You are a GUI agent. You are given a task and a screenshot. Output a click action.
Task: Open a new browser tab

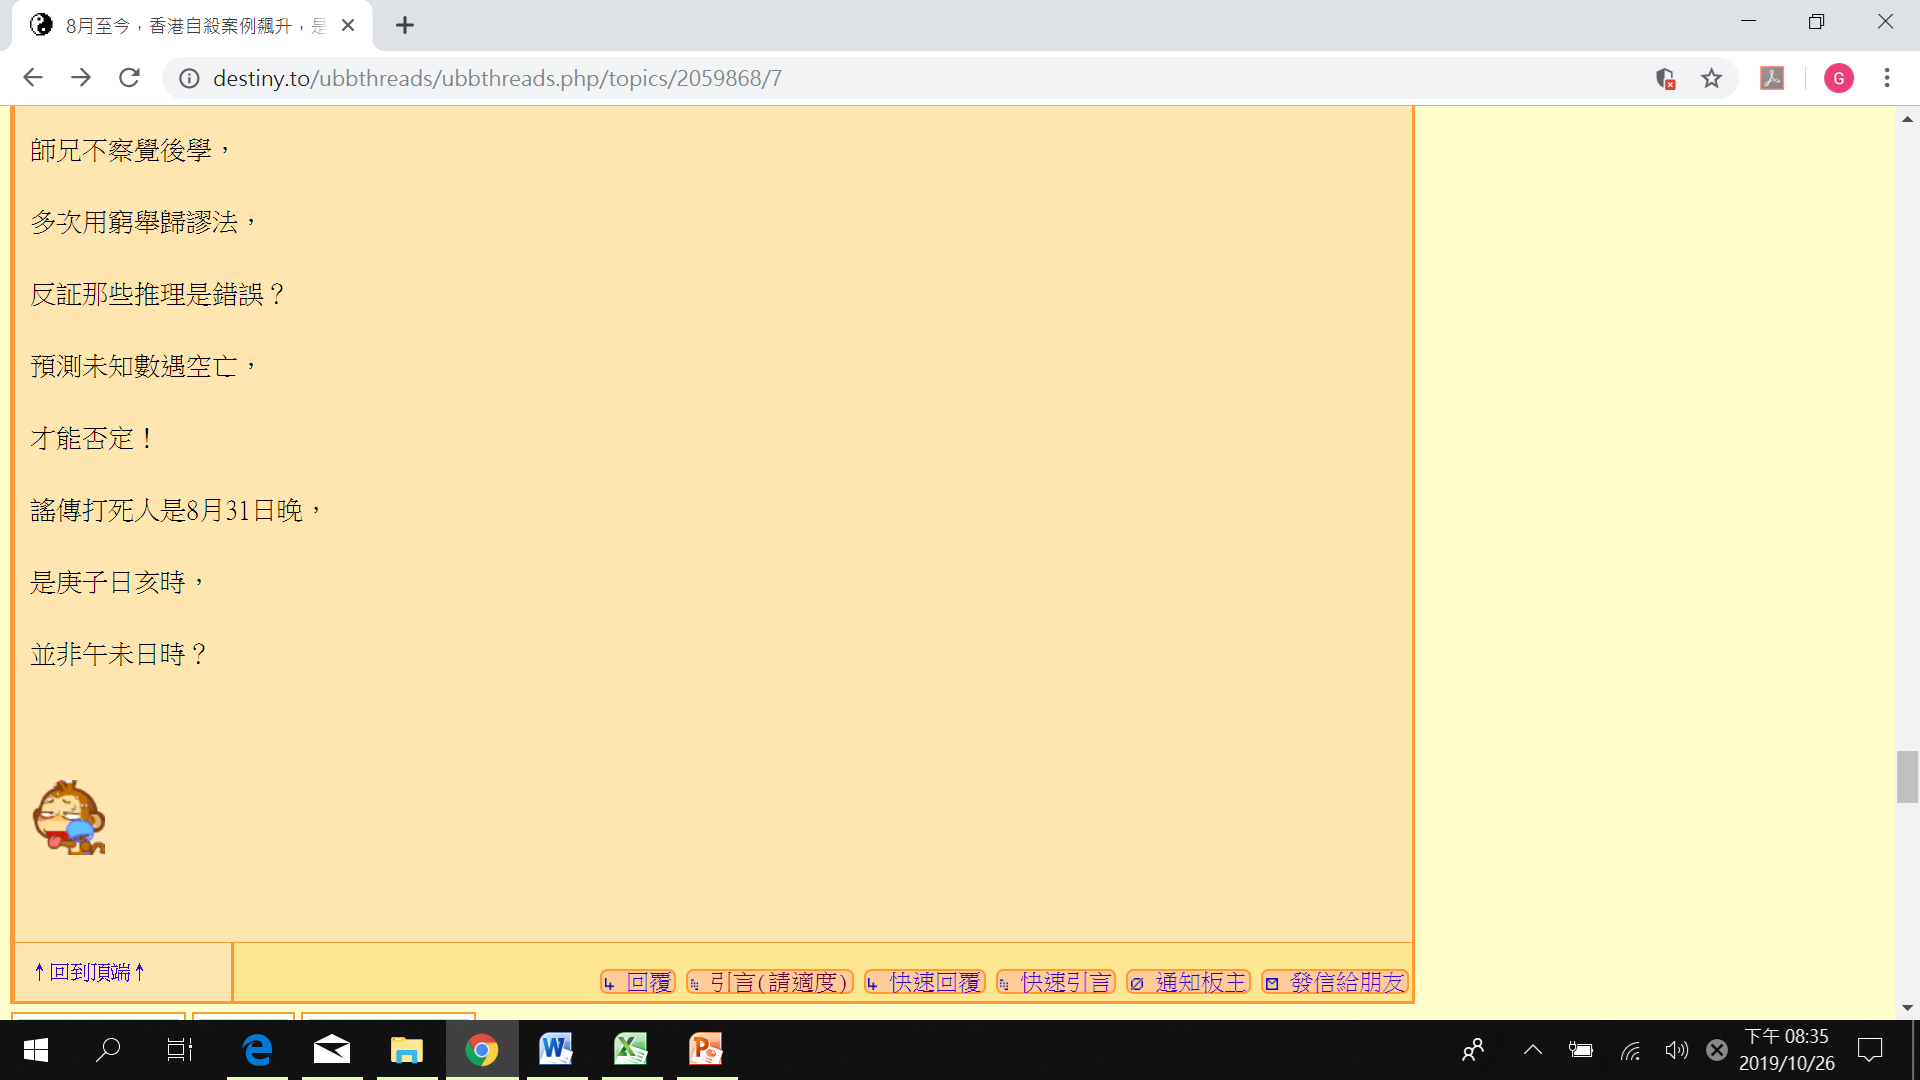coord(404,26)
